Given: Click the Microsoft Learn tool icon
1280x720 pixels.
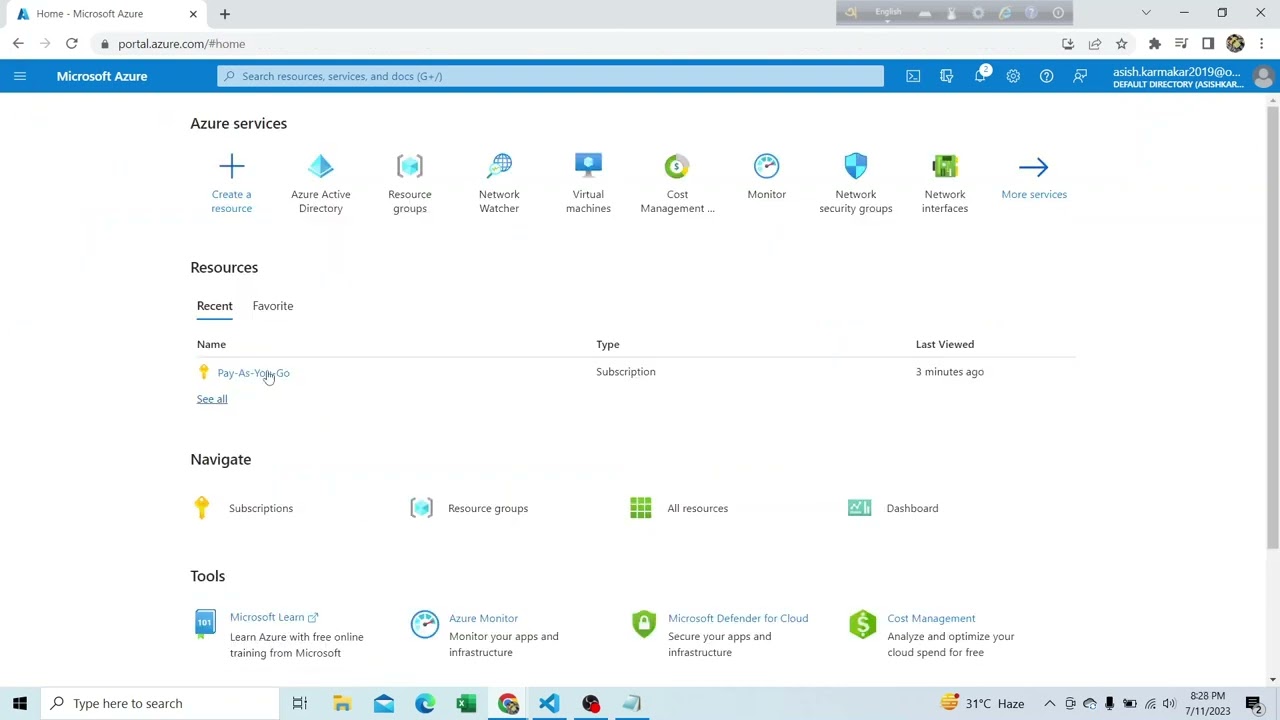Looking at the screenshot, I should [x=205, y=624].
